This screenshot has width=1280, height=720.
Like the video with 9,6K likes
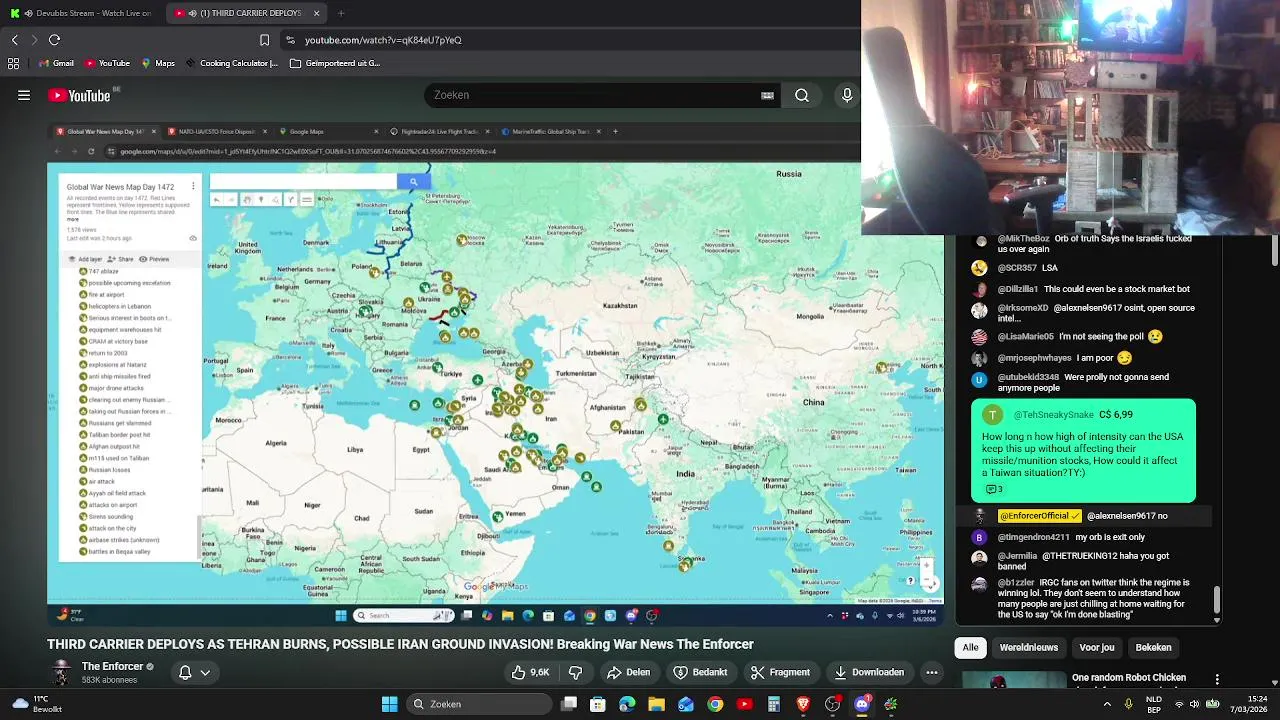(531, 672)
